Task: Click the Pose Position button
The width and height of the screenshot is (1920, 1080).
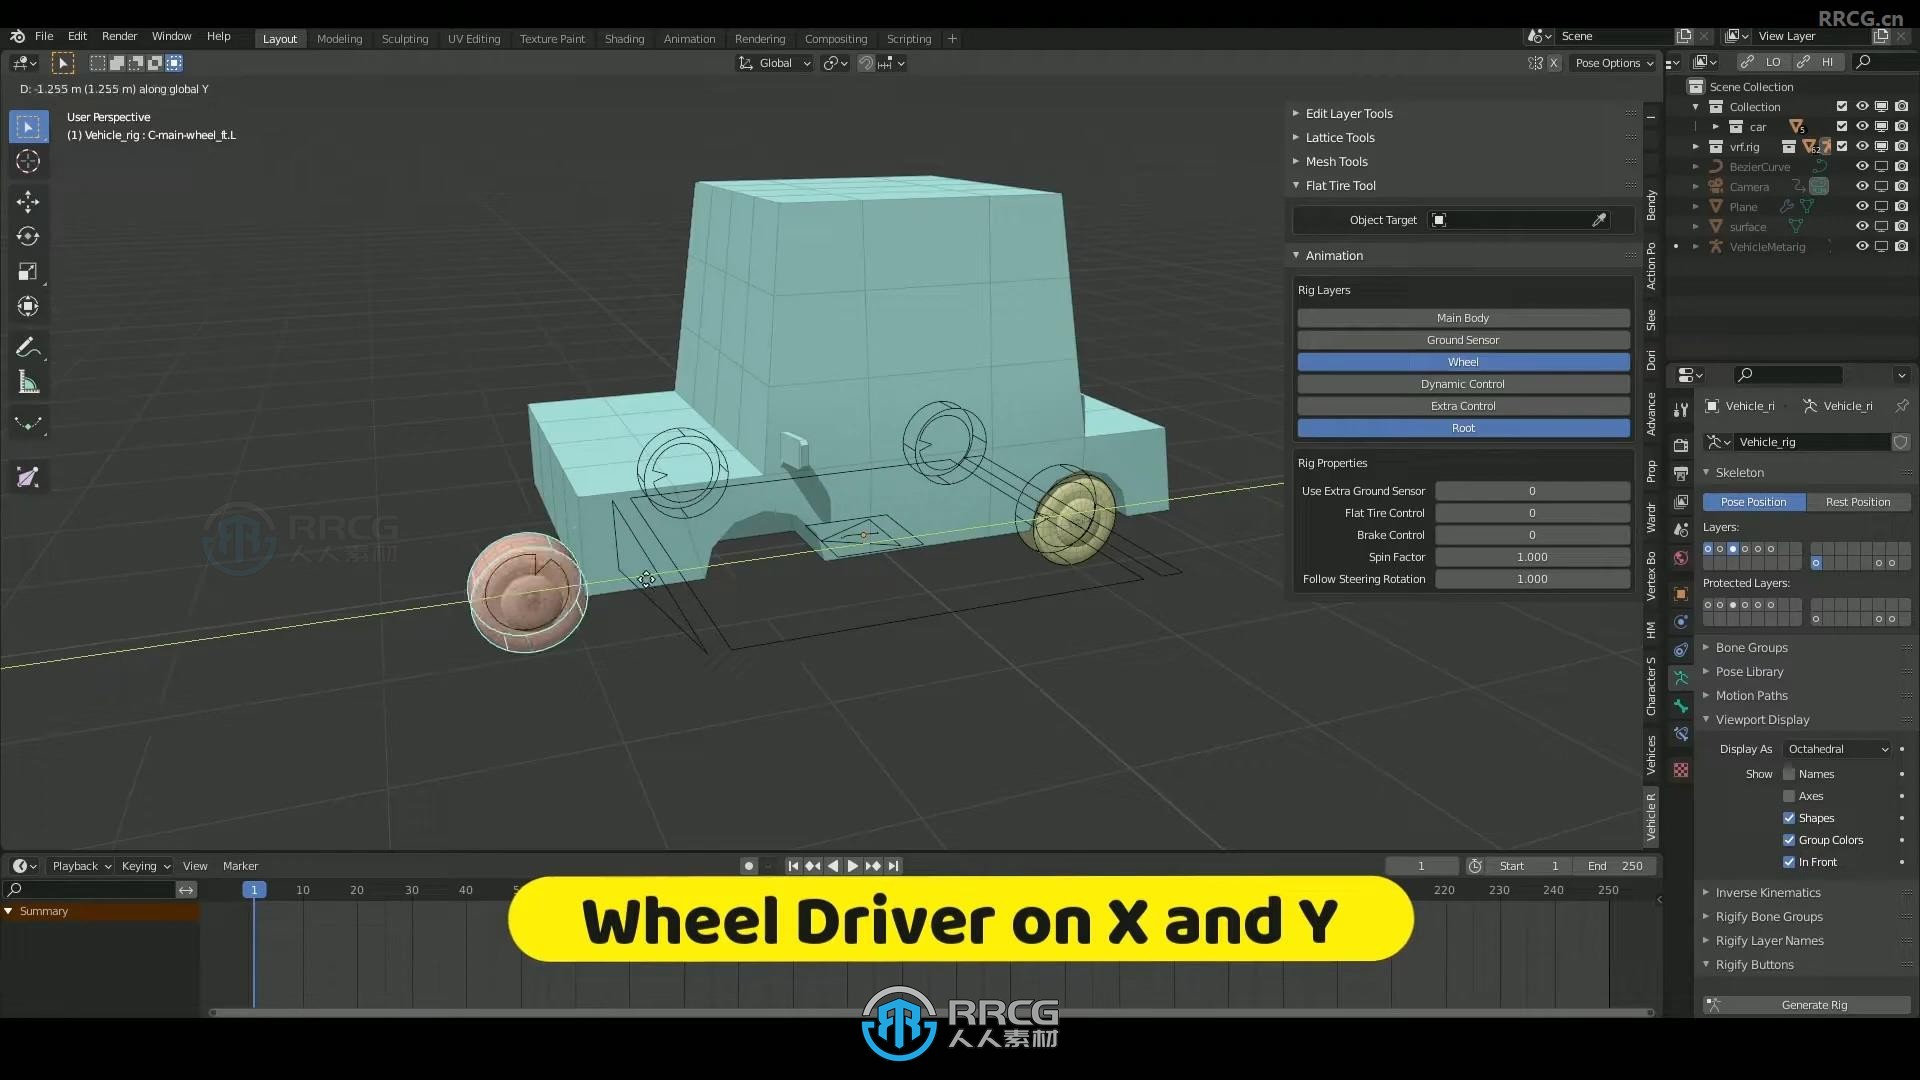Action: point(1753,501)
